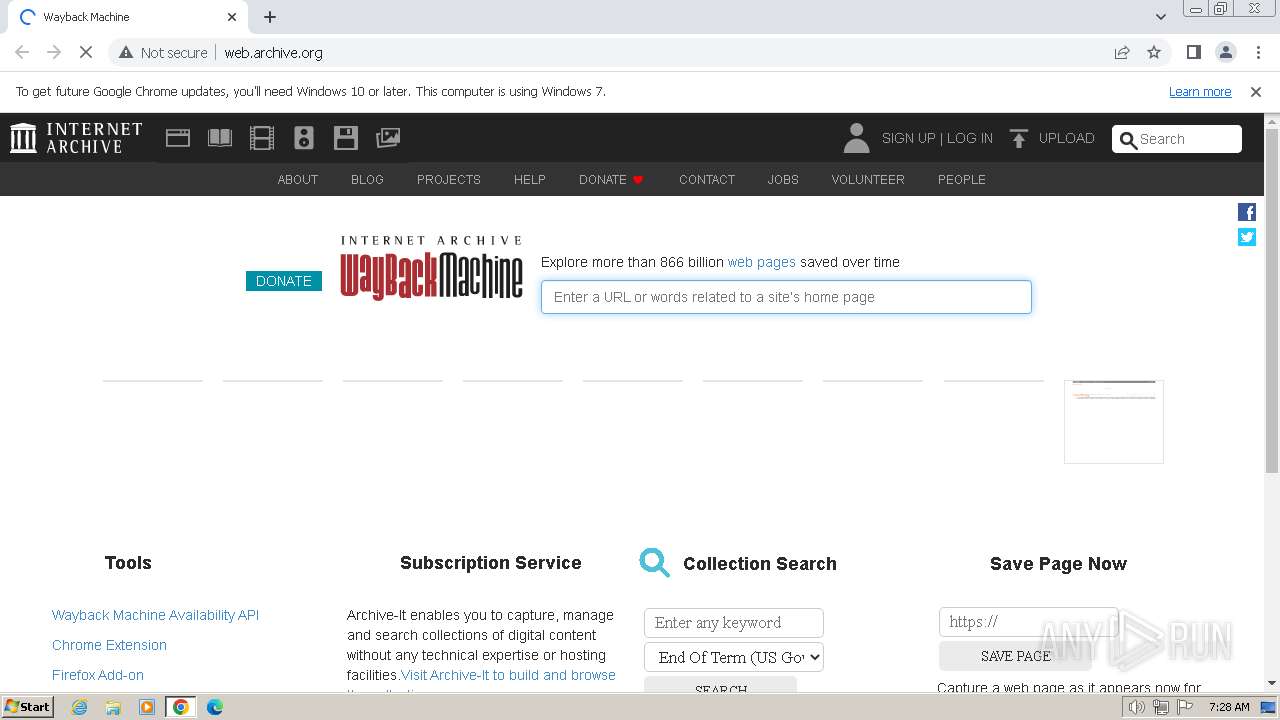Image resolution: width=1280 pixels, height=720 pixels.
Task: Open the DONATE menu item with heart
Action: (x=611, y=179)
